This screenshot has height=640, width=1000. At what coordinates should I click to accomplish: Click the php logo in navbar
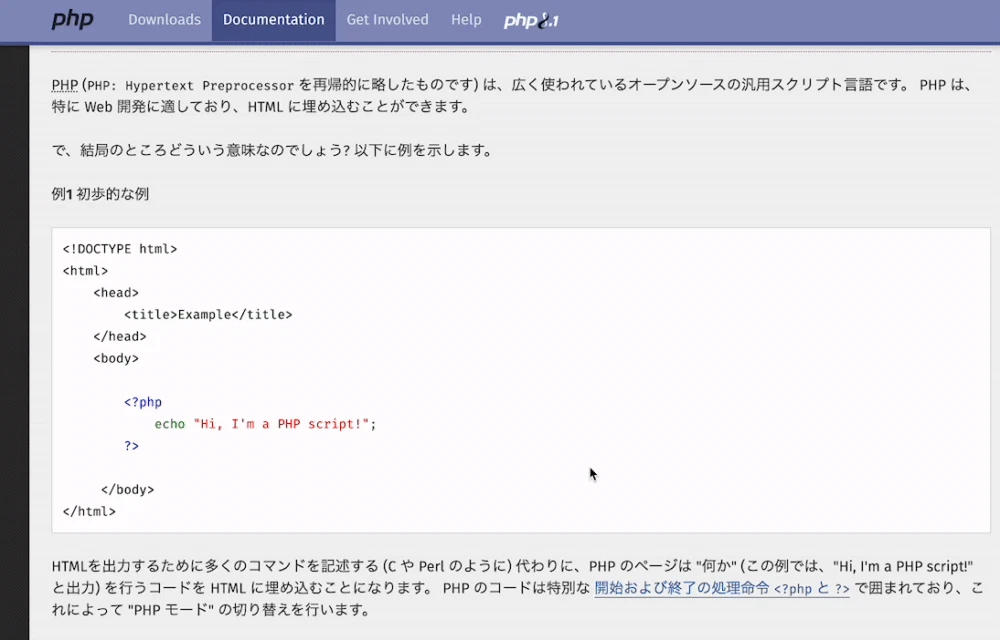pos(72,19)
